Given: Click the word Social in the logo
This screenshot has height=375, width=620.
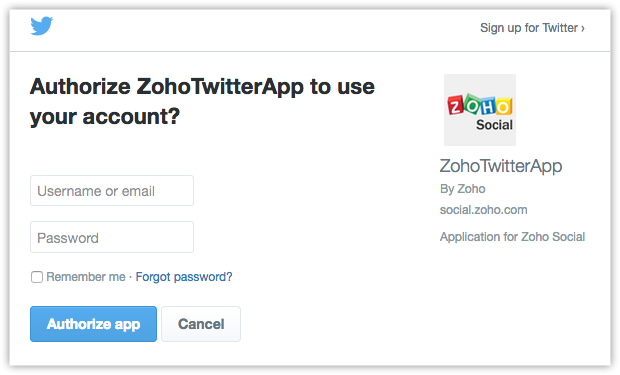Looking at the screenshot, I should (x=494, y=125).
